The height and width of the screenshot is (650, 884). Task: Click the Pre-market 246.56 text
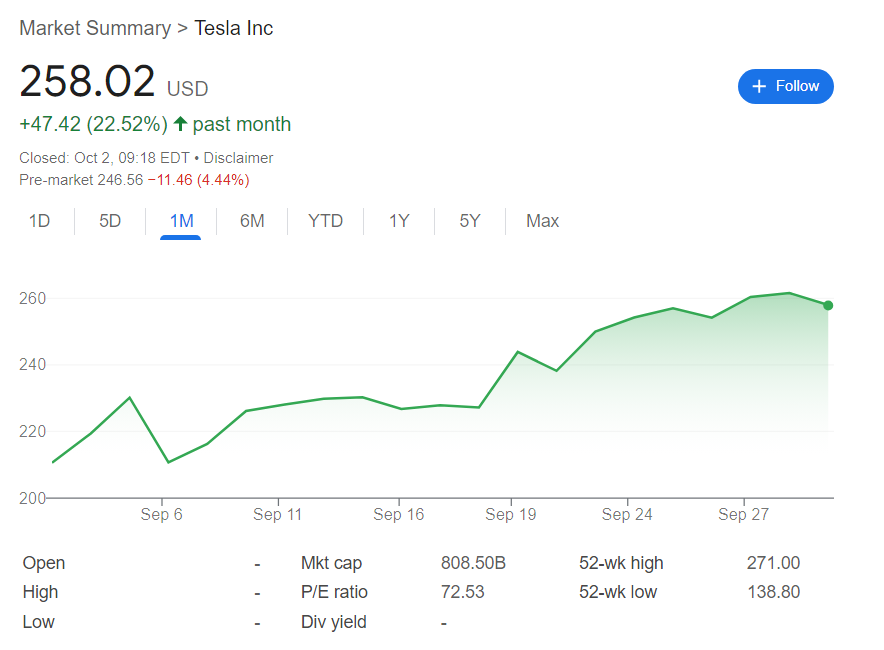click(81, 180)
